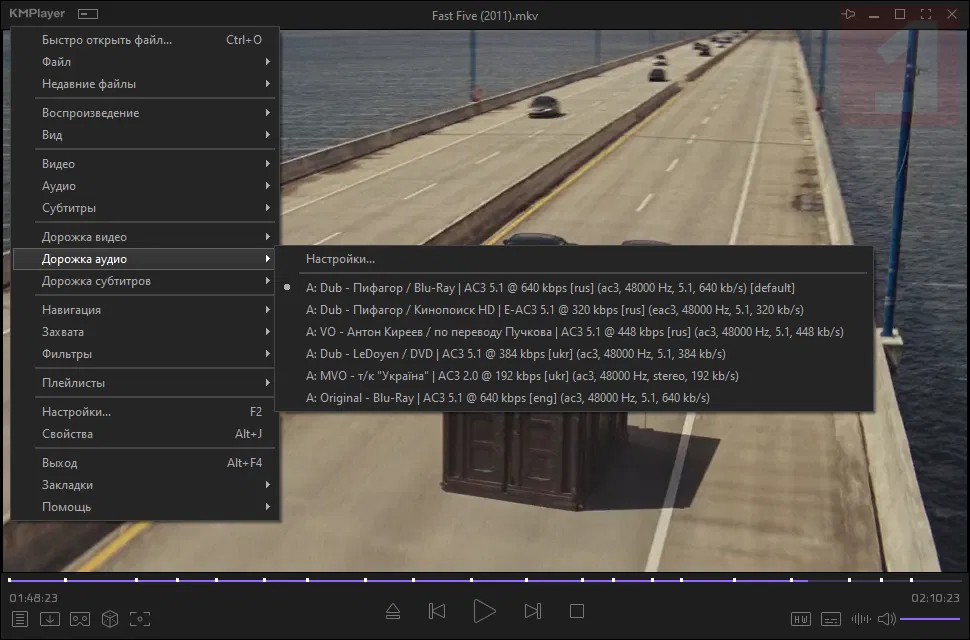Select the VO Anton Kireev audio track
Image resolution: width=970 pixels, height=640 pixels.
tap(575, 332)
